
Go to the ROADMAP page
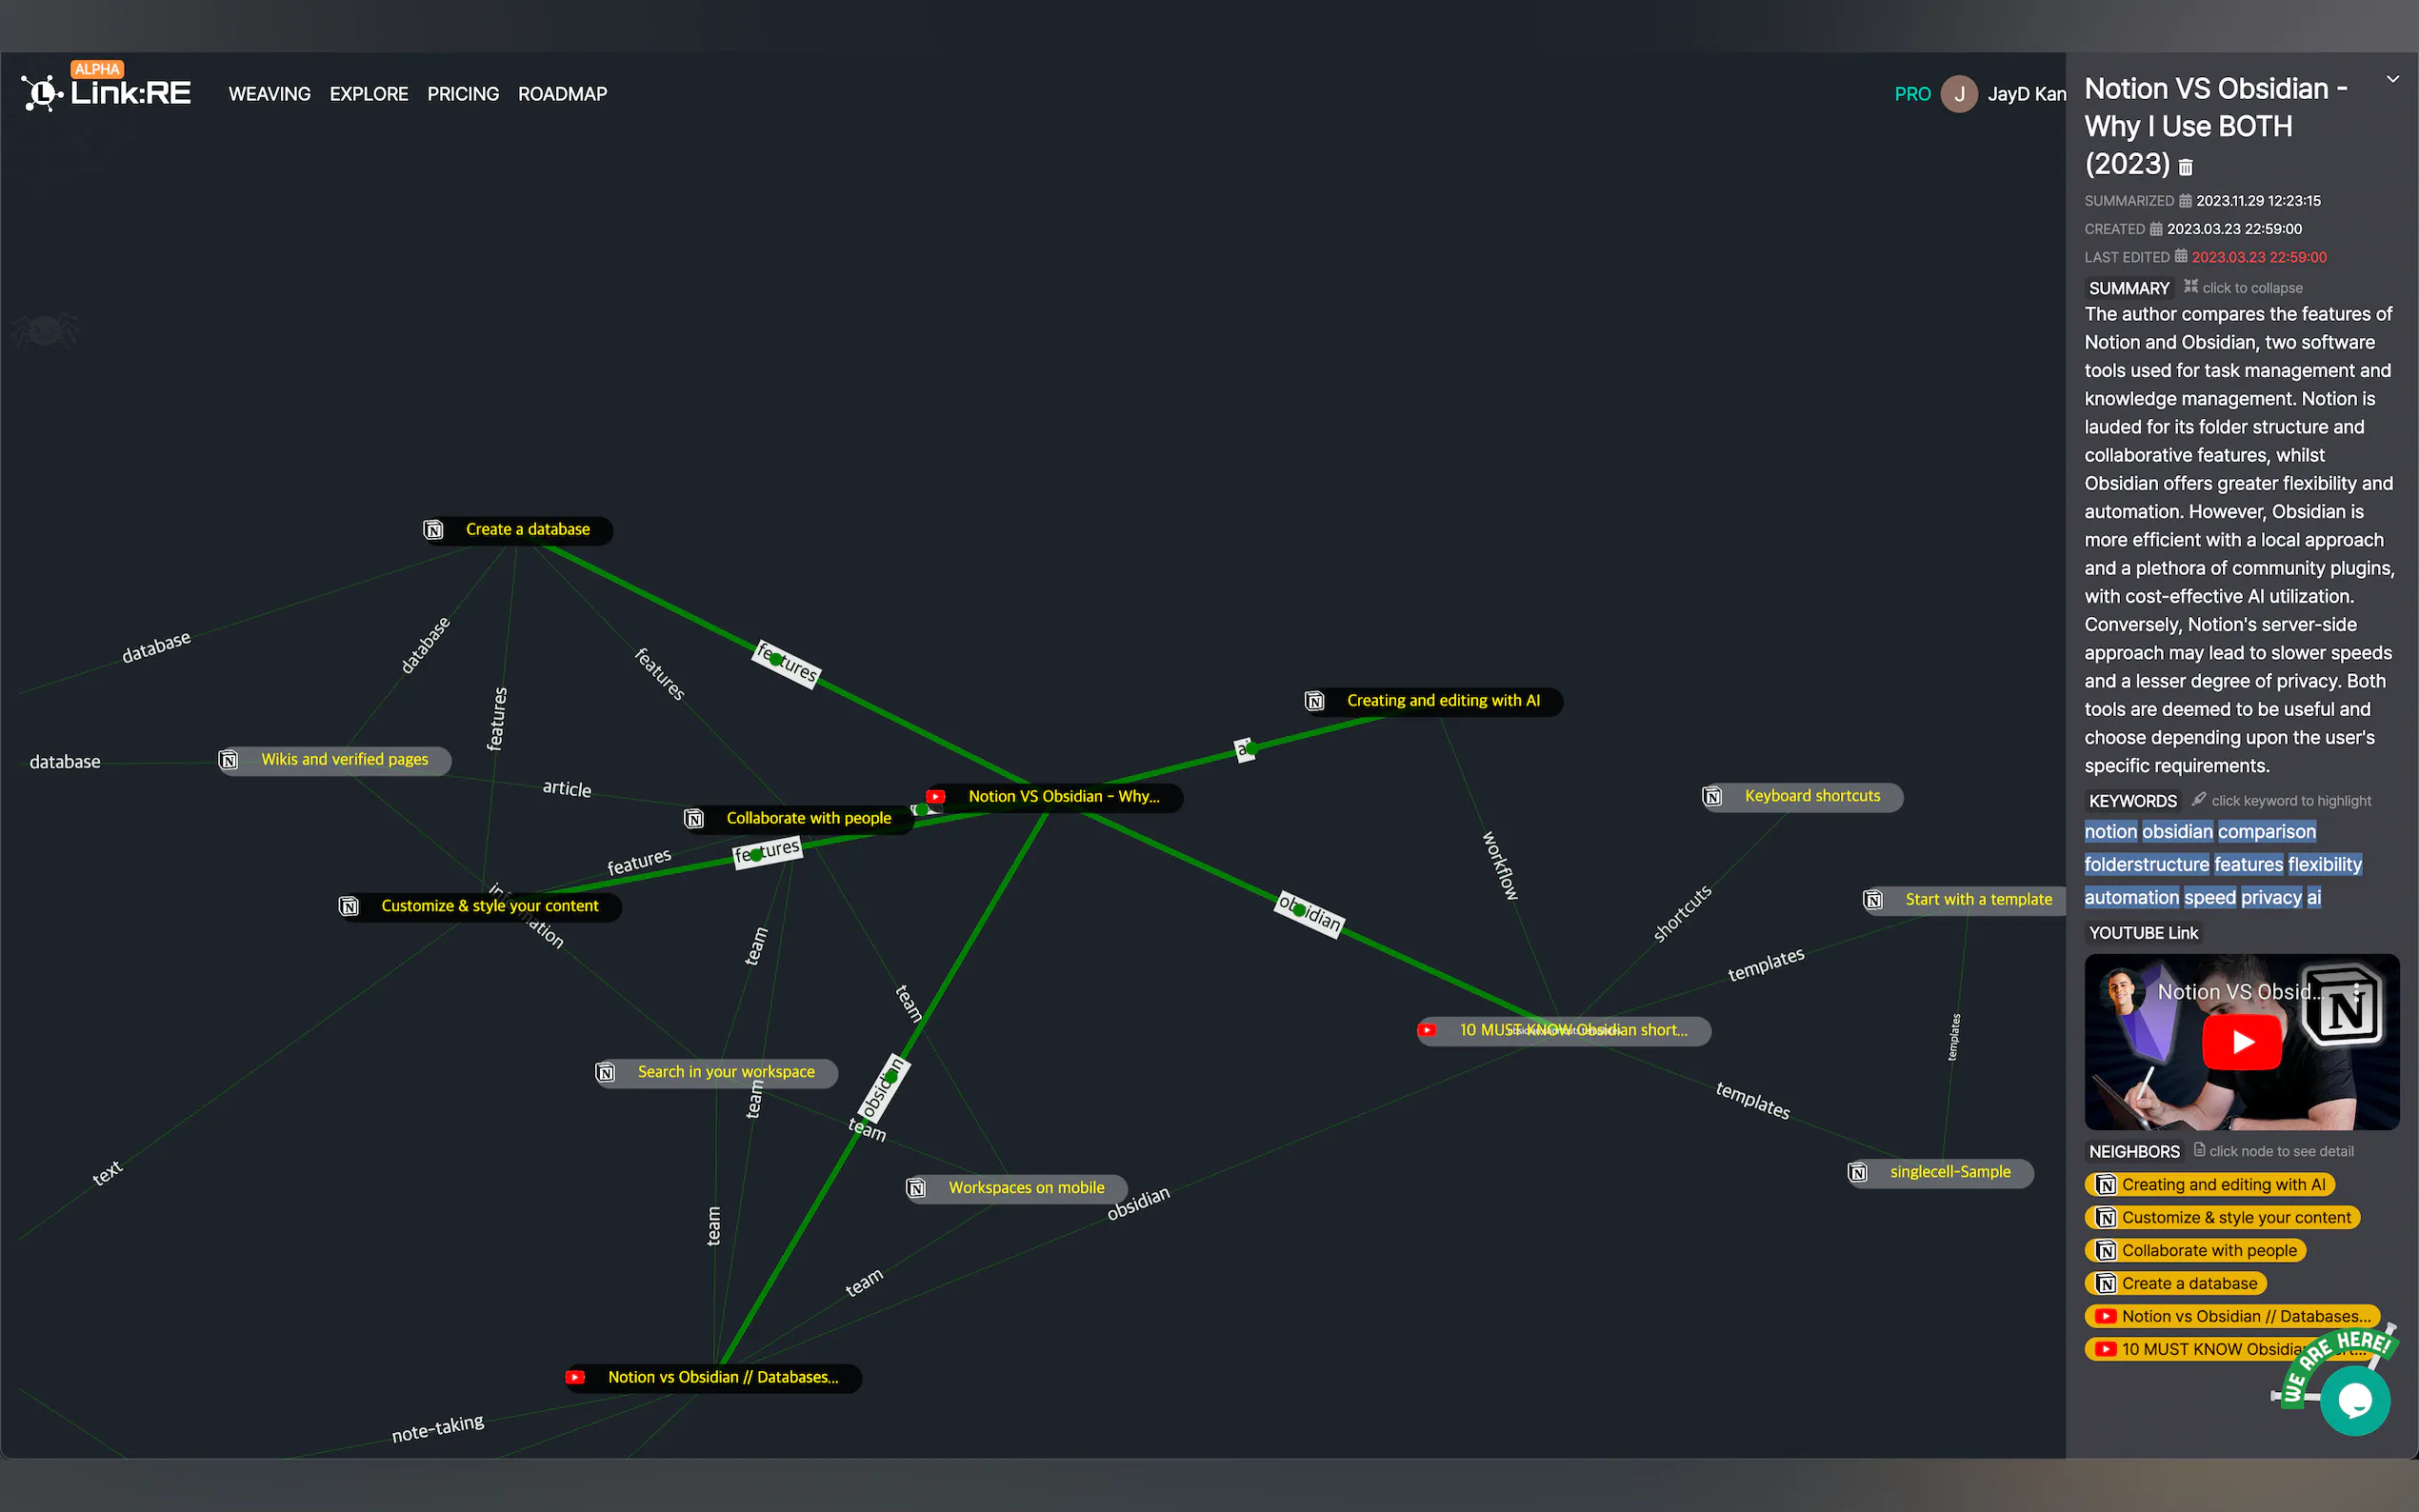click(x=562, y=94)
